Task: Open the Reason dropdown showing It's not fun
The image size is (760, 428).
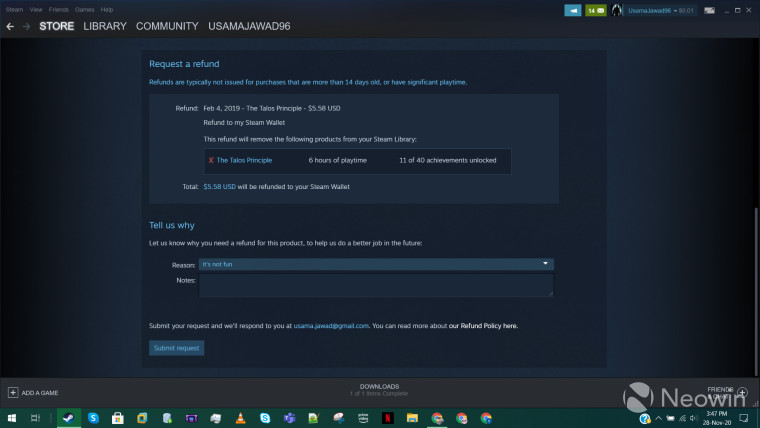Action: [376, 264]
